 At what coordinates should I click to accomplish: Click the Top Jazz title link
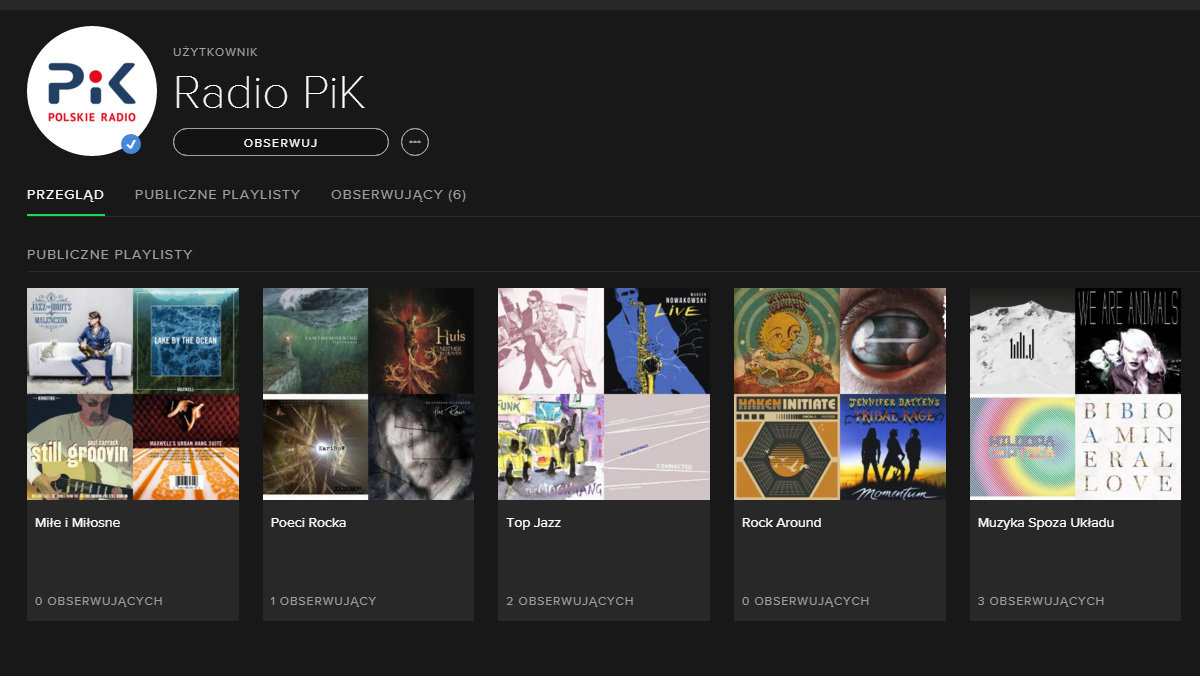(533, 522)
